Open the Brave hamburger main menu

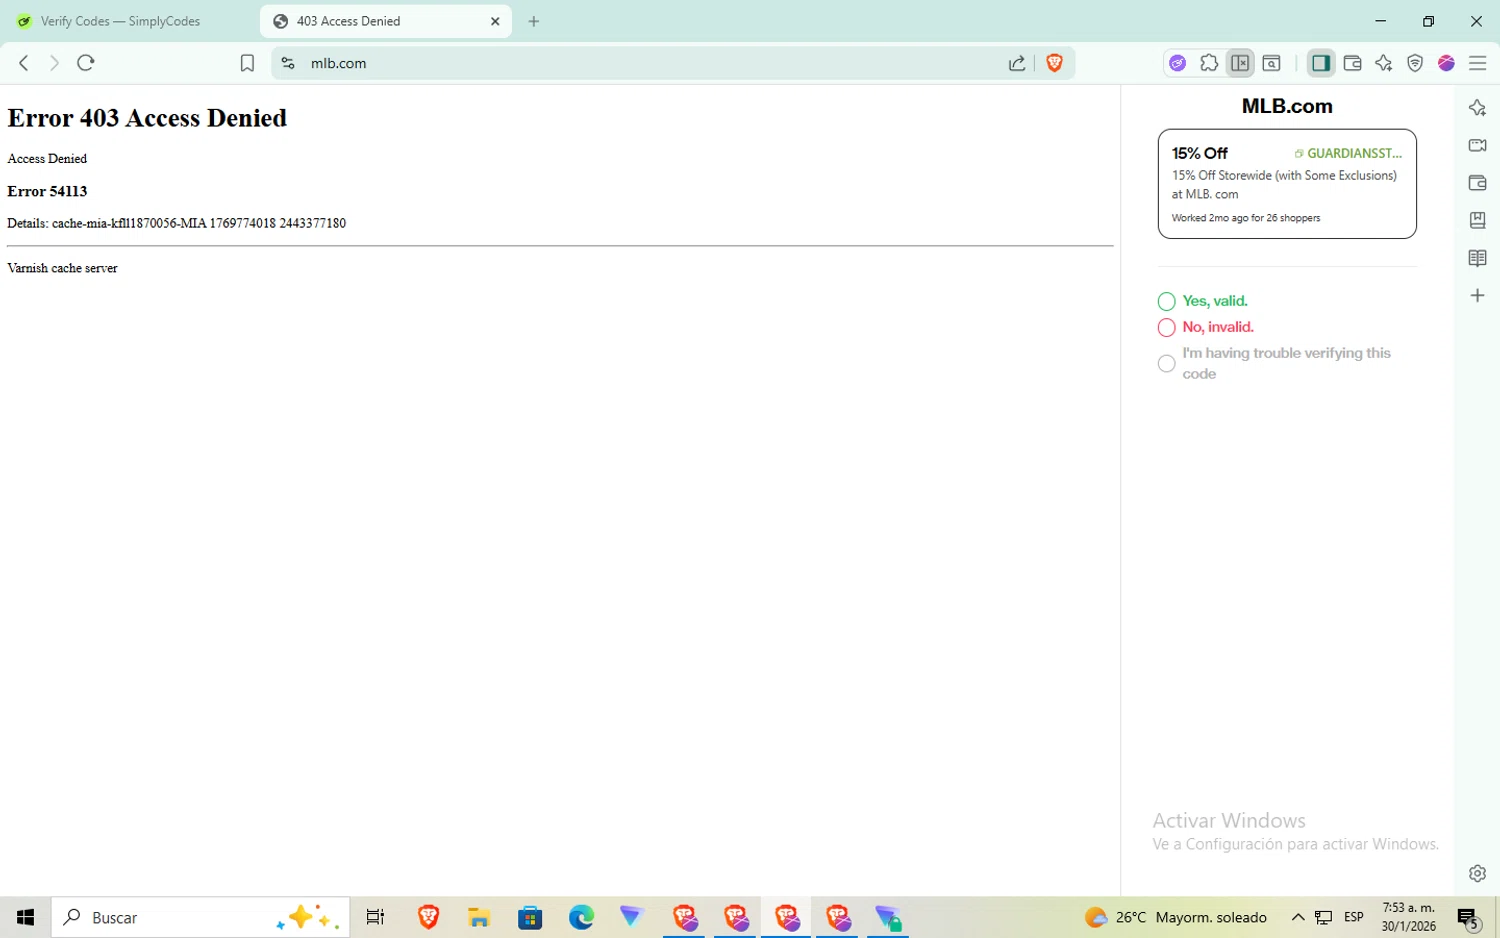point(1478,63)
